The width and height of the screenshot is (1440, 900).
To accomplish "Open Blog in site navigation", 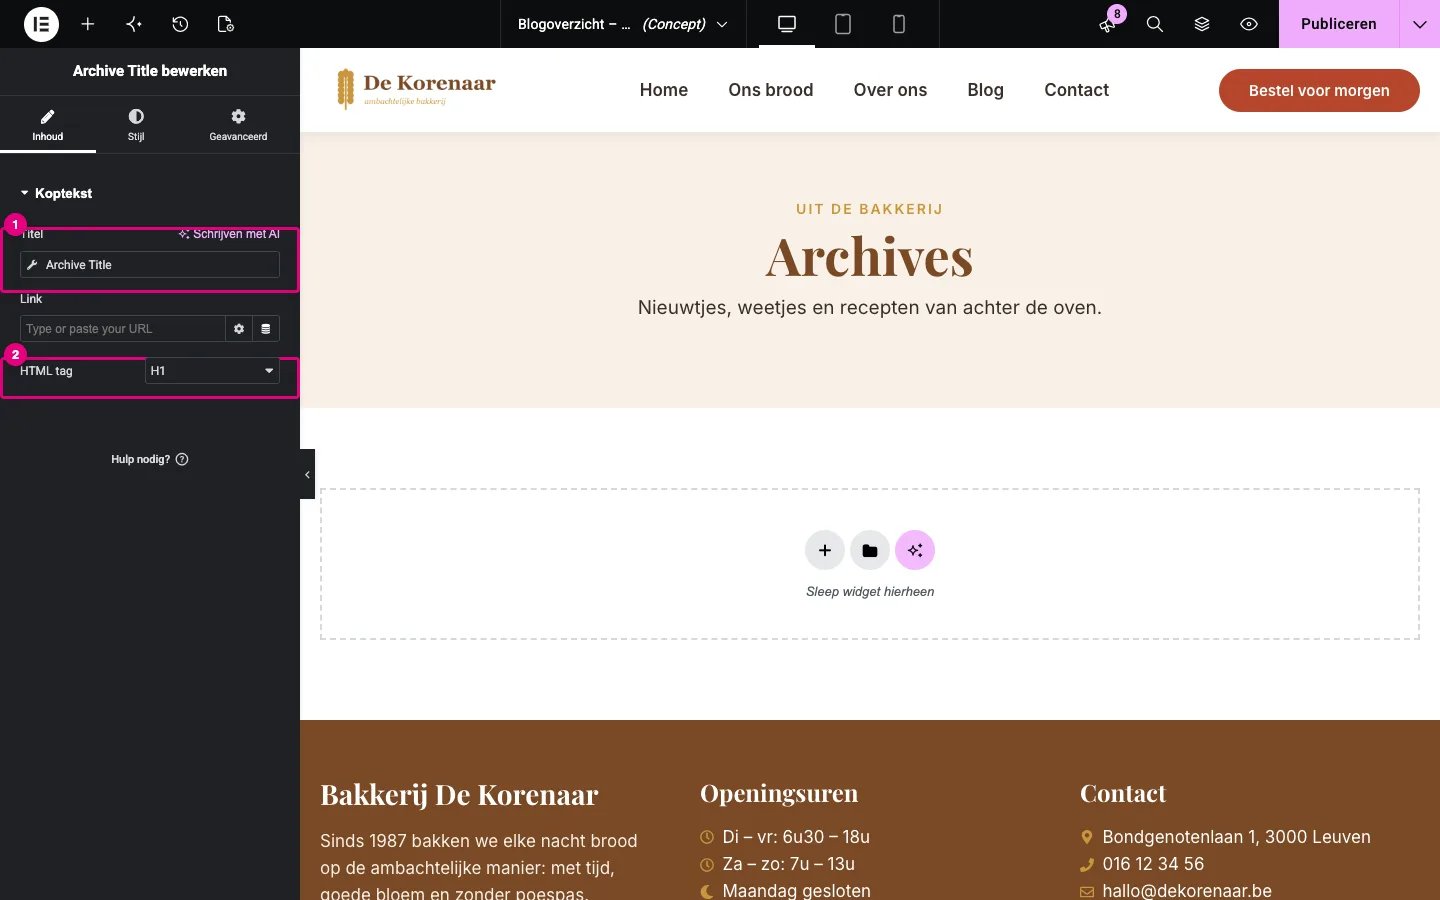I will [x=985, y=90].
